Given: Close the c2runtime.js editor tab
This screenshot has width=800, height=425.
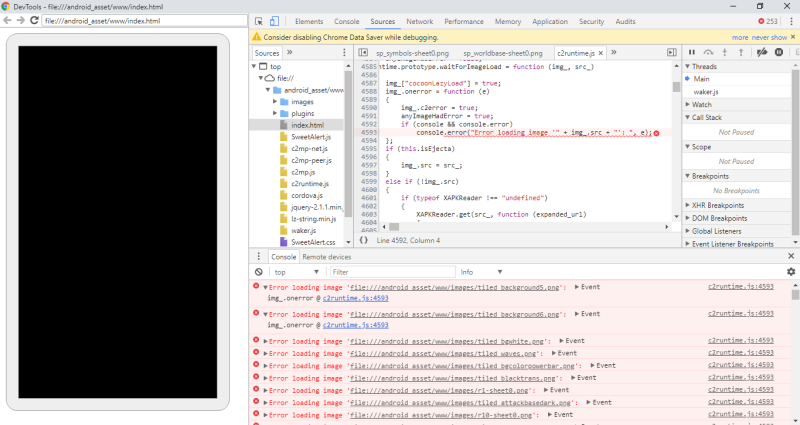Looking at the screenshot, I should pyautogui.click(x=601, y=53).
